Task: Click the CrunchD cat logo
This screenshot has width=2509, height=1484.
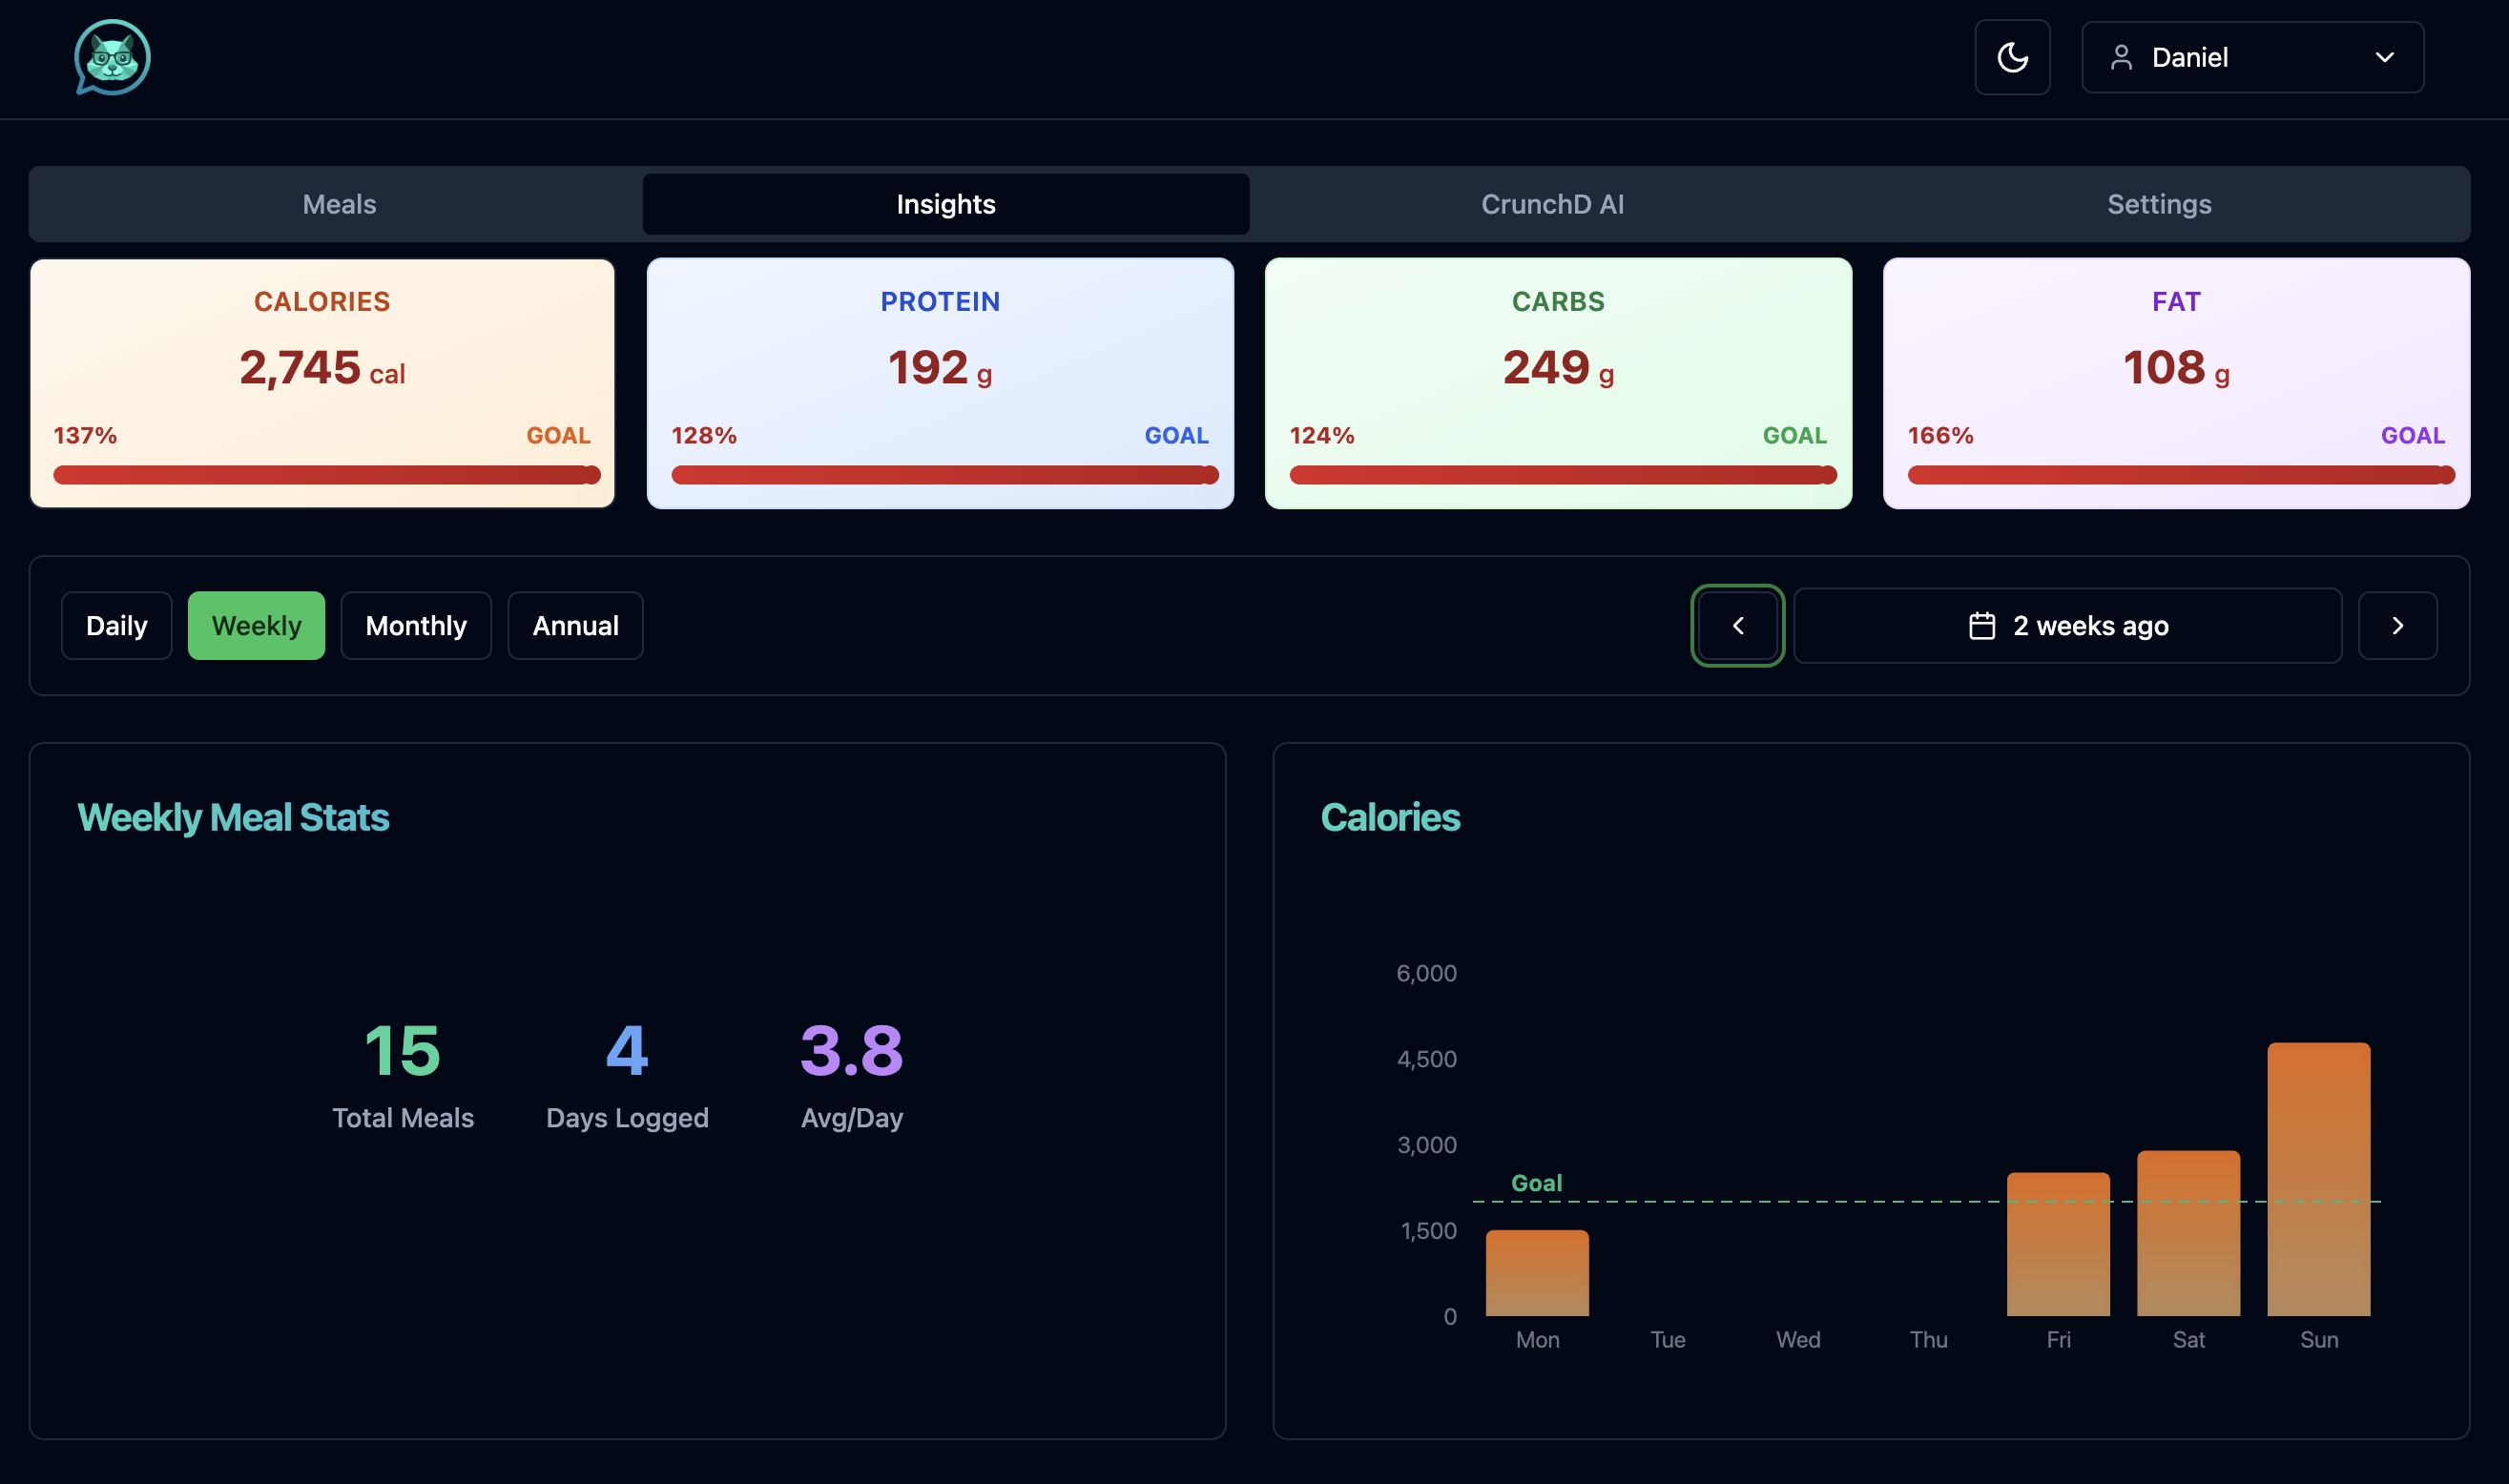Action: pyautogui.click(x=112, y=57)
